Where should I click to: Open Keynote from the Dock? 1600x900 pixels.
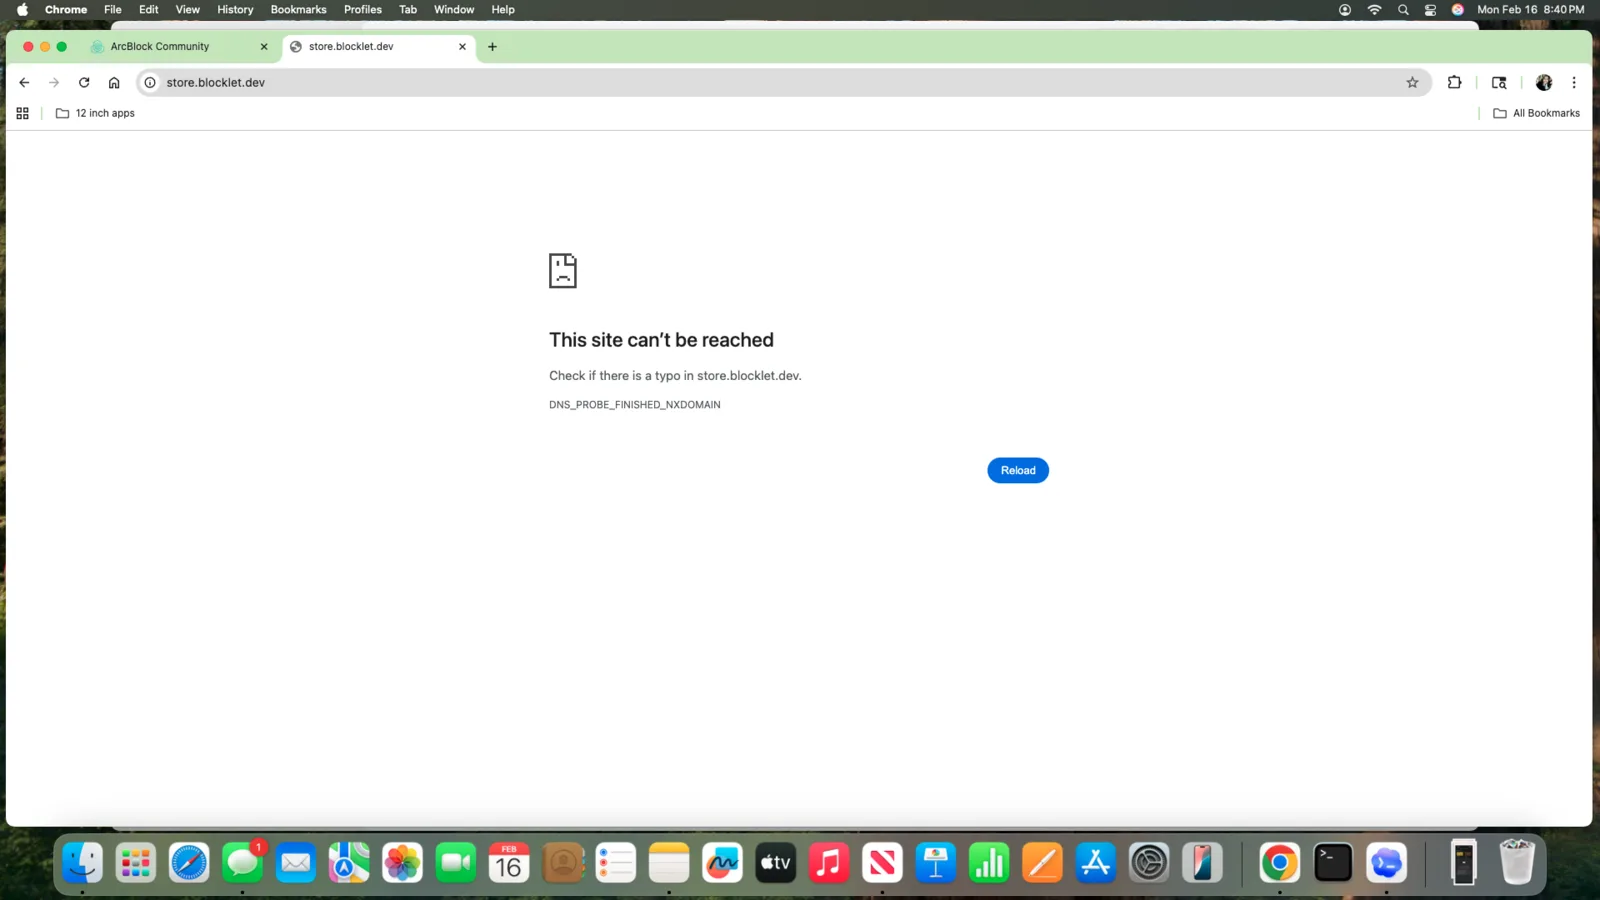(x=936, y=863)
